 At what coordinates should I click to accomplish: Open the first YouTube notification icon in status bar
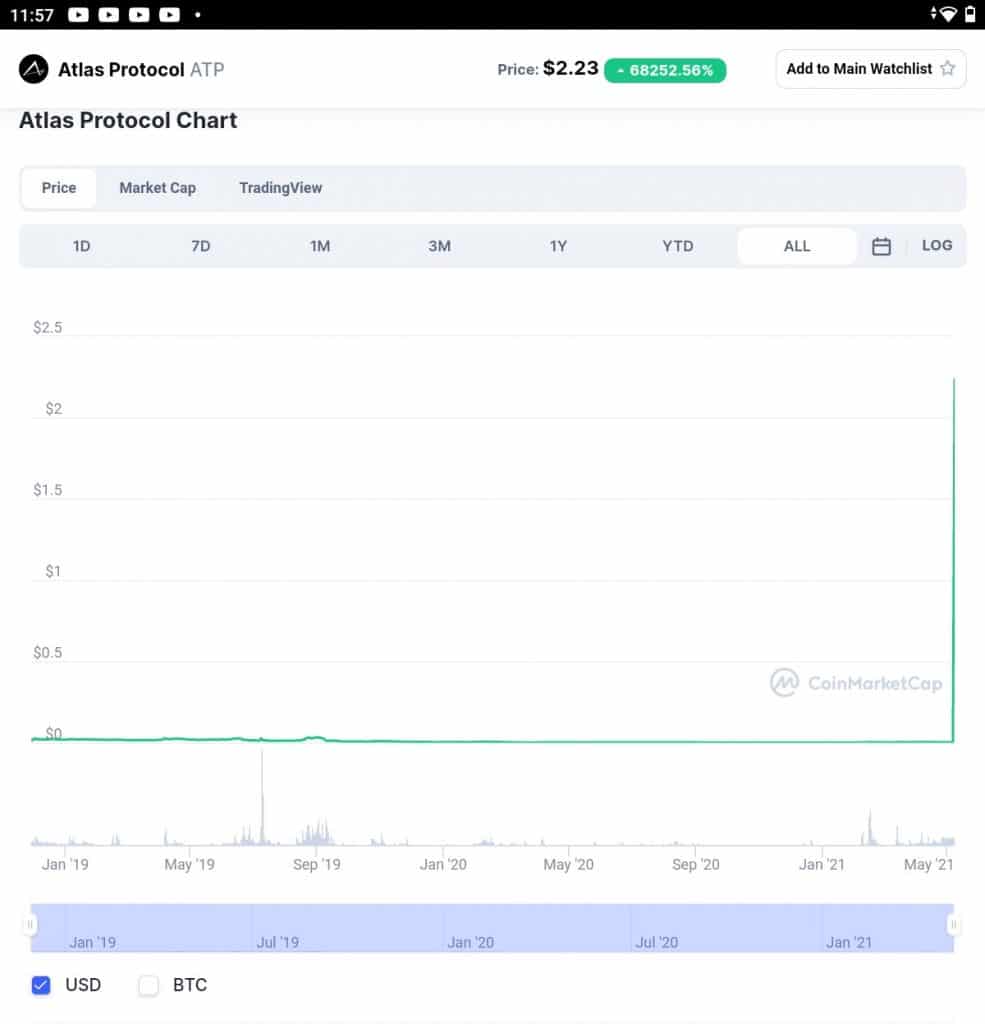78,14
